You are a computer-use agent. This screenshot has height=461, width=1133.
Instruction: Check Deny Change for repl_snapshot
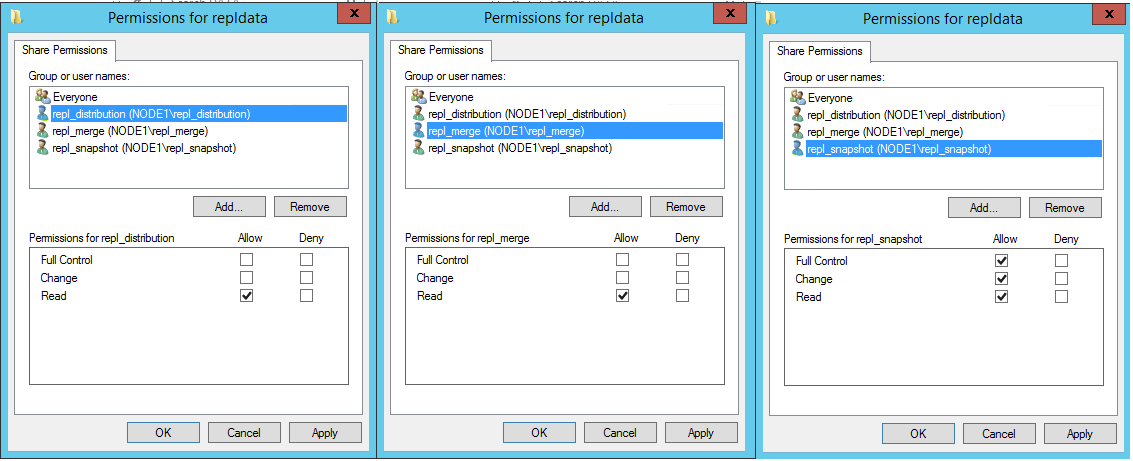1061,279
